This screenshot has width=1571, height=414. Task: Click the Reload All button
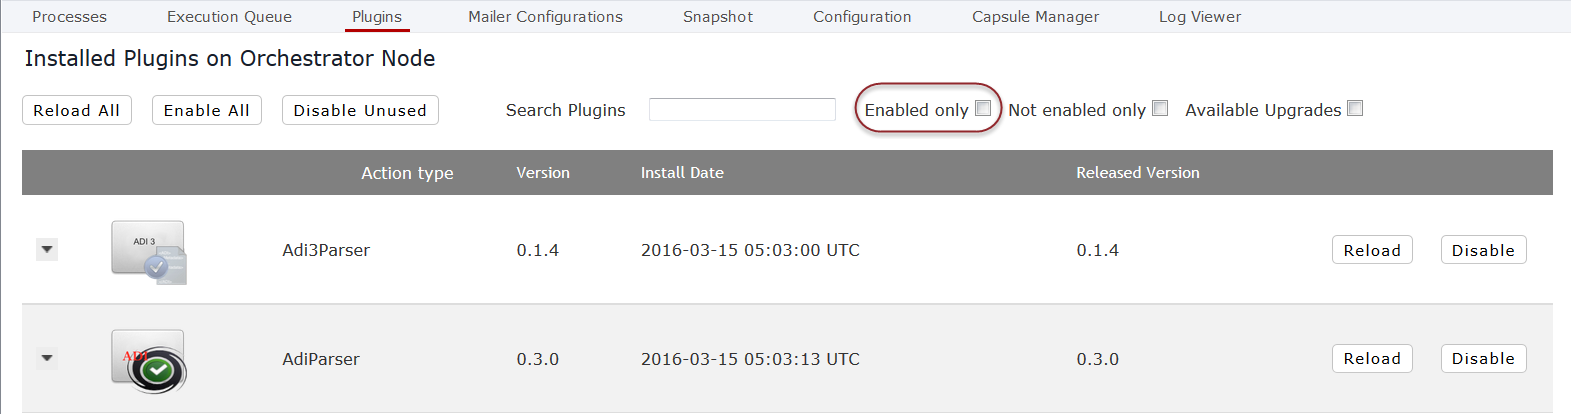click(x=77, y=110)
